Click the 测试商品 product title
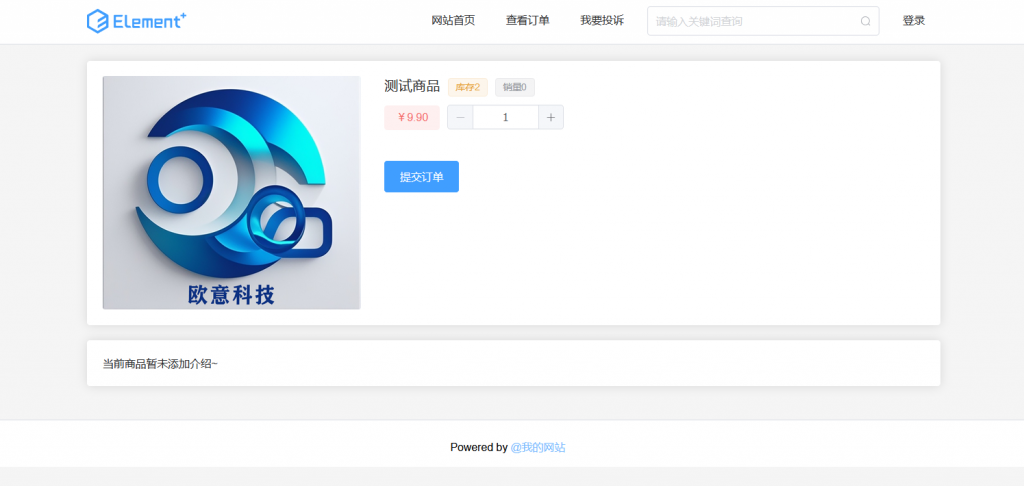 click(x=412, y=86)
